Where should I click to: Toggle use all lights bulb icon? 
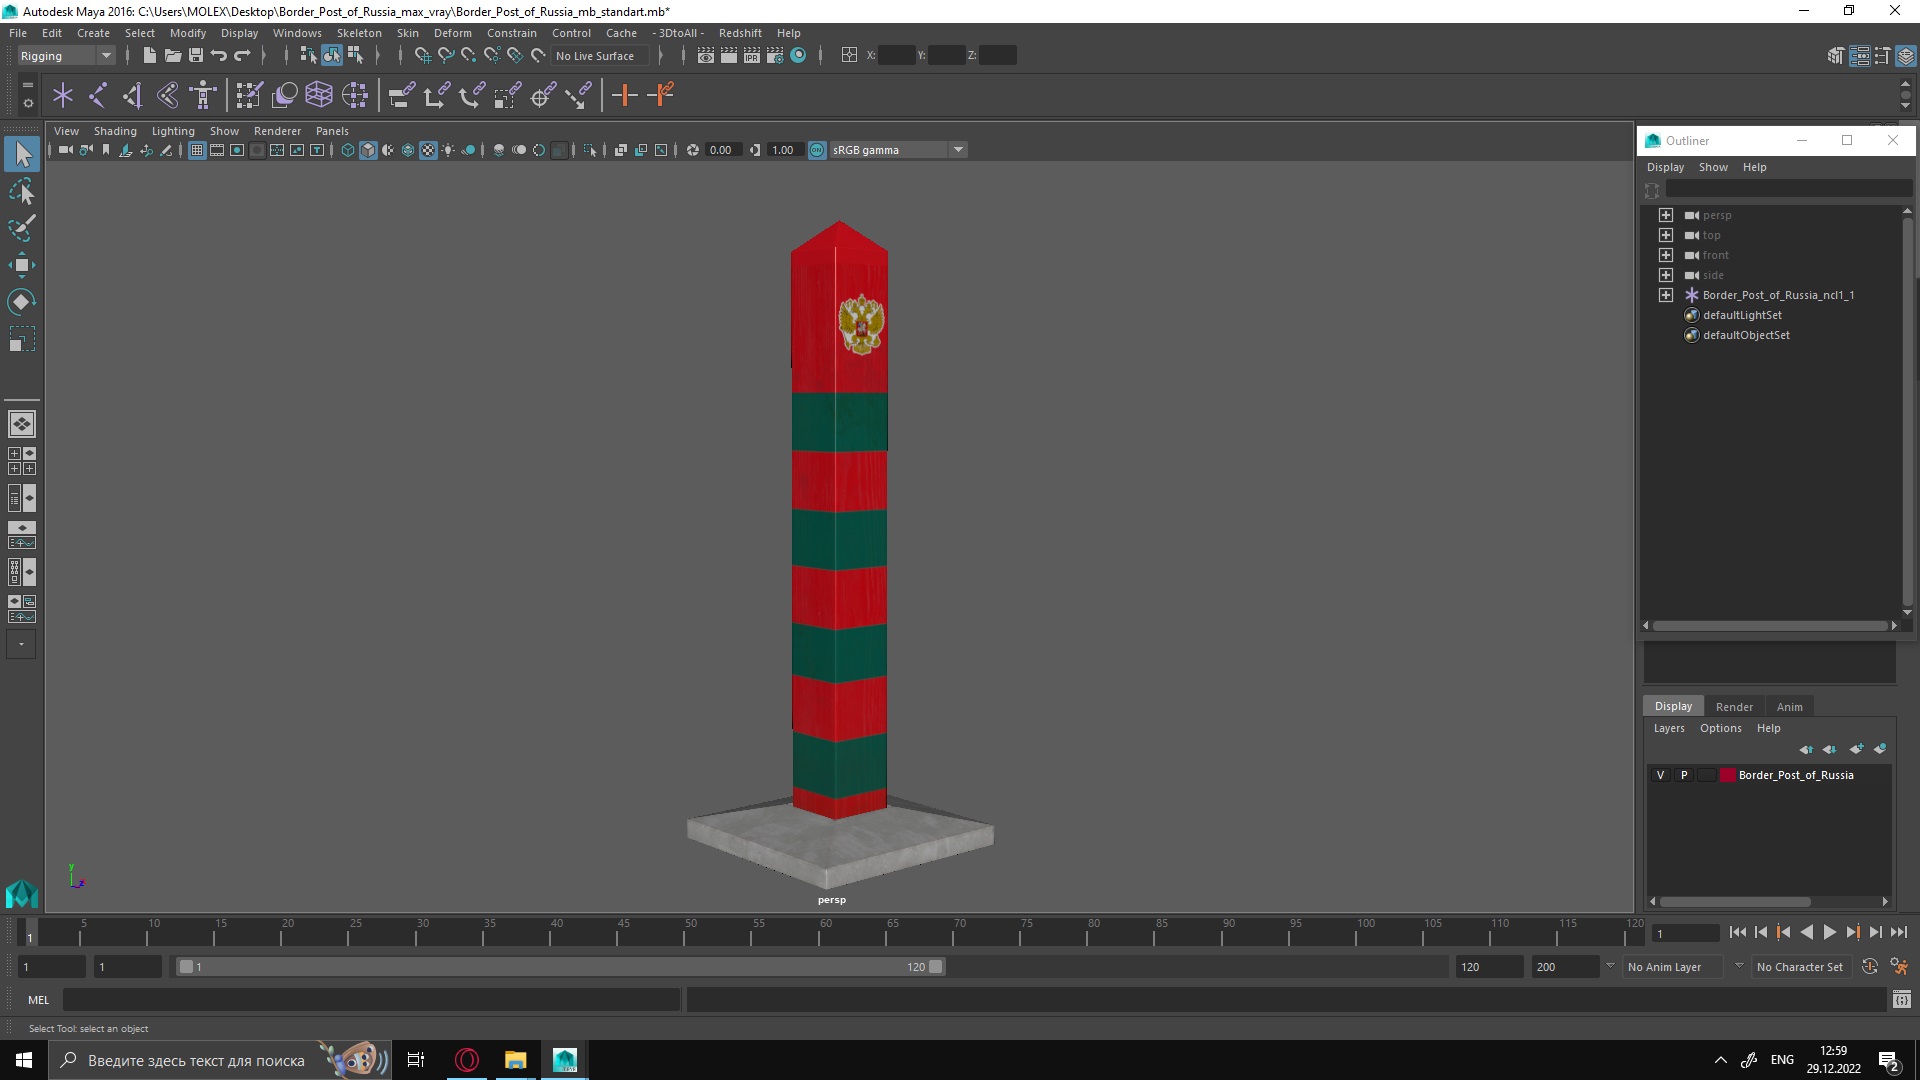[x=448, y=150]
